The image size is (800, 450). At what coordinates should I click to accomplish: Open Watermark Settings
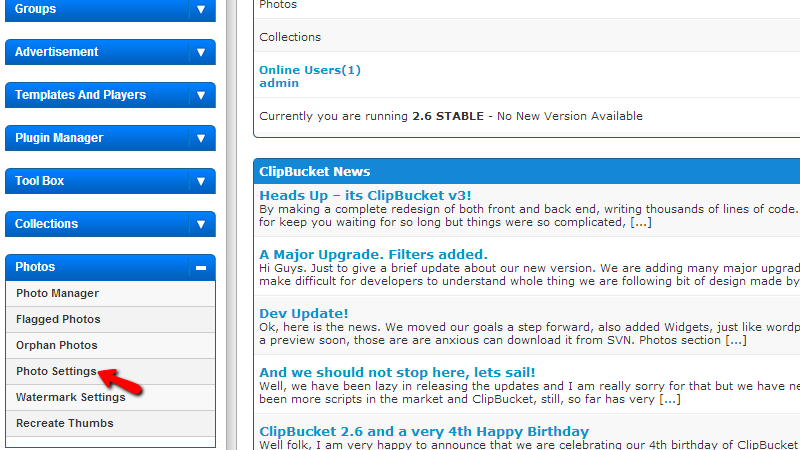pos(110,397)
